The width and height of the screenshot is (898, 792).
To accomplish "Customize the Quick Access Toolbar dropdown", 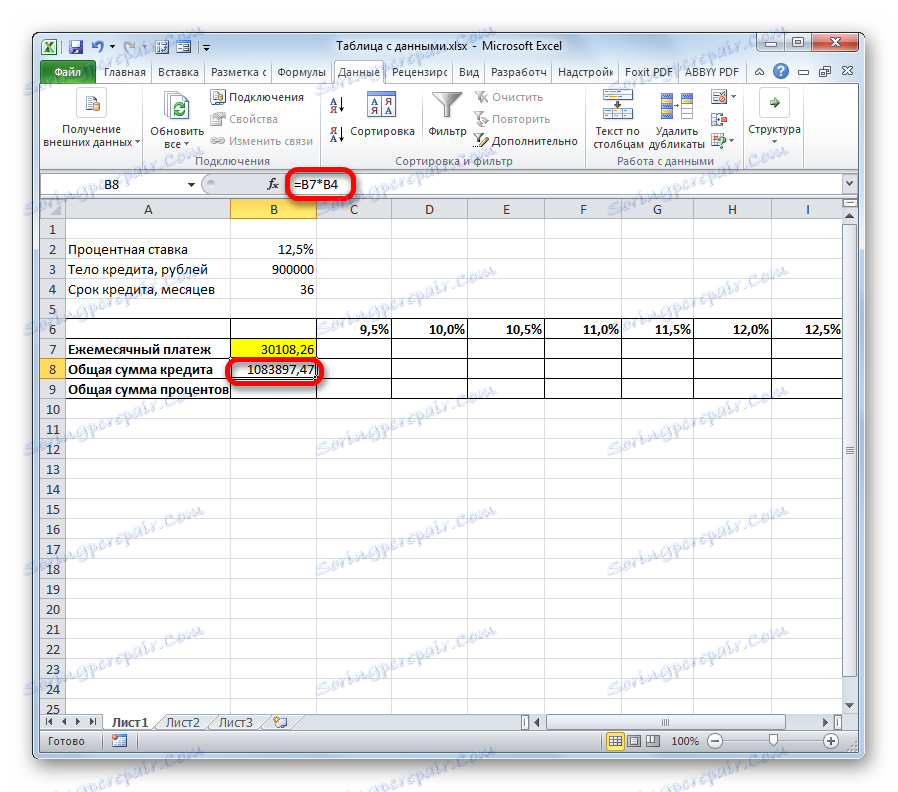I will pos(206,48).
